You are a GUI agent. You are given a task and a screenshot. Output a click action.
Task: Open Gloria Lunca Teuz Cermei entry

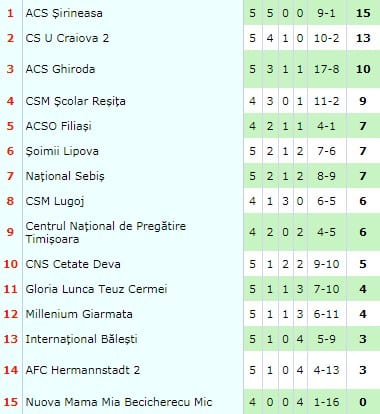(x=96, y=289)
